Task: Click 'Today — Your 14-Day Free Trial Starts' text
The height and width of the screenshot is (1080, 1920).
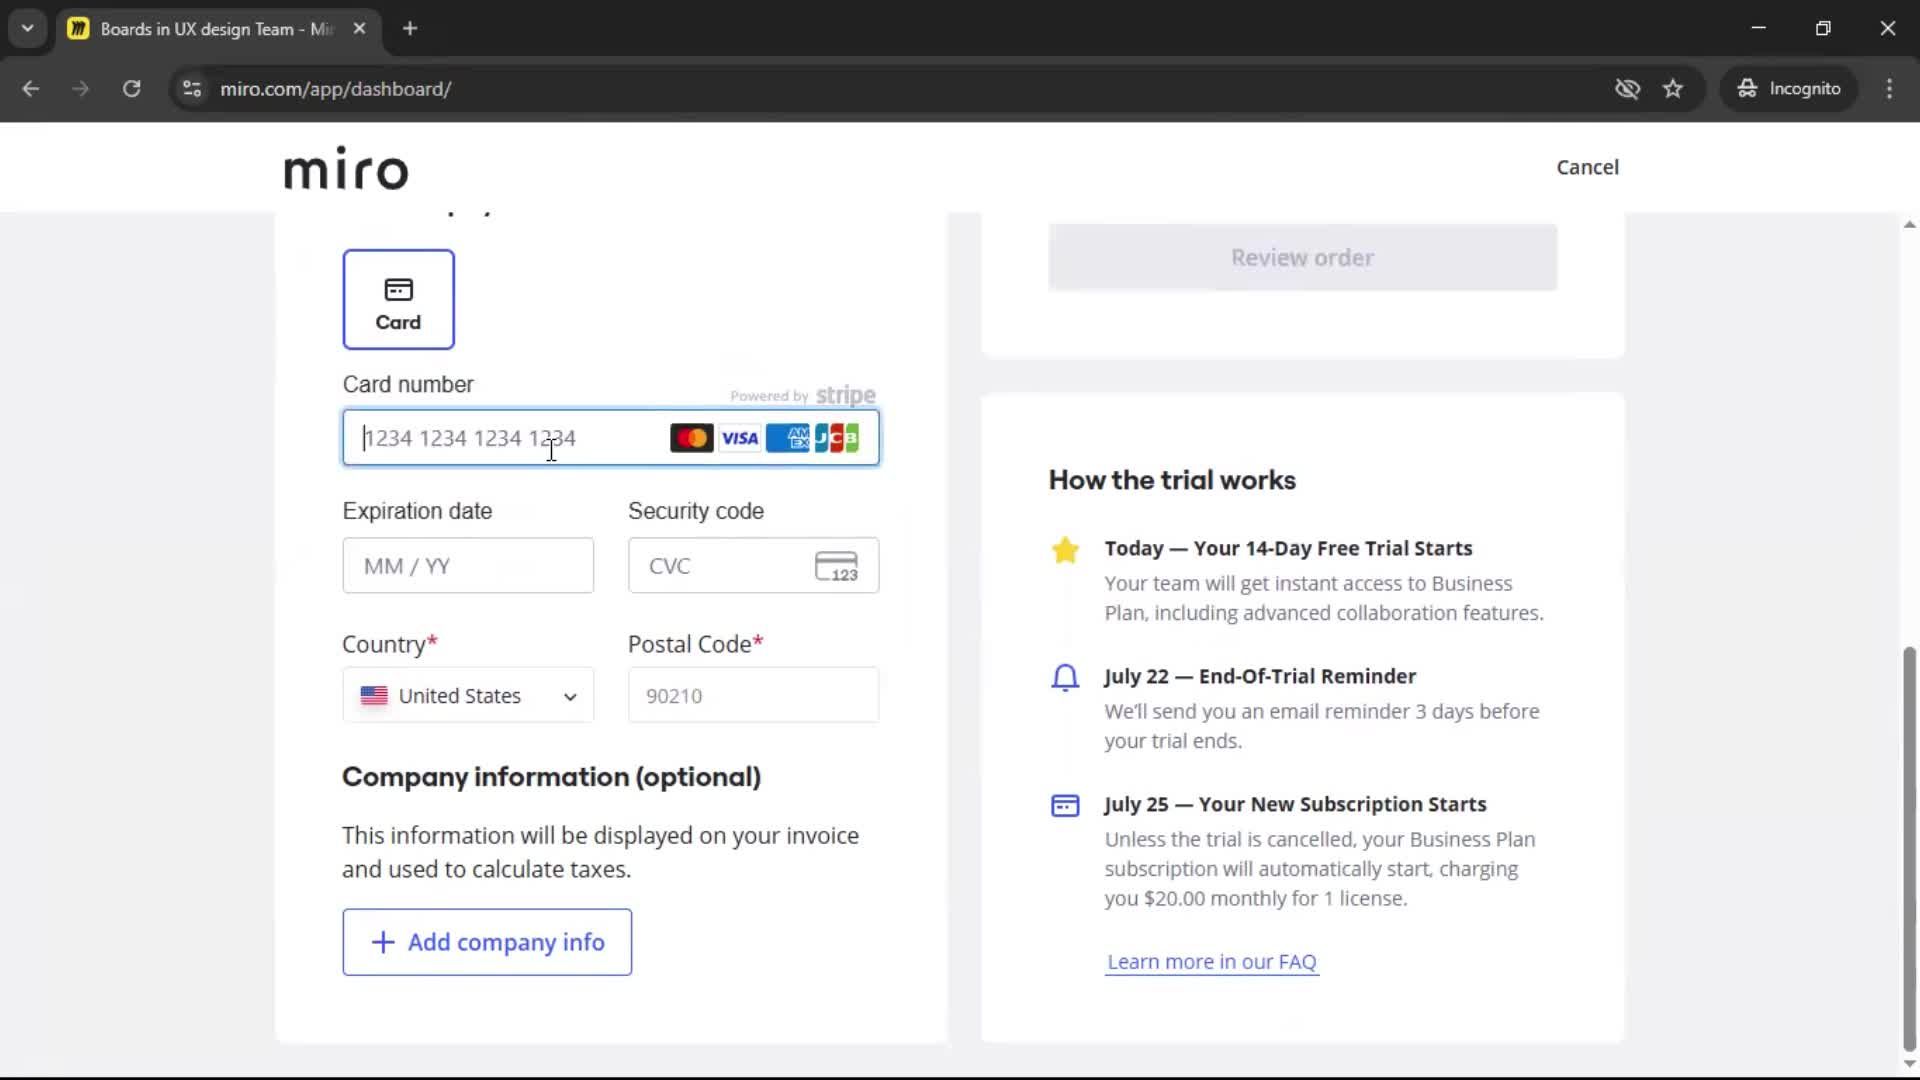Action: (x=1288, y=548)
